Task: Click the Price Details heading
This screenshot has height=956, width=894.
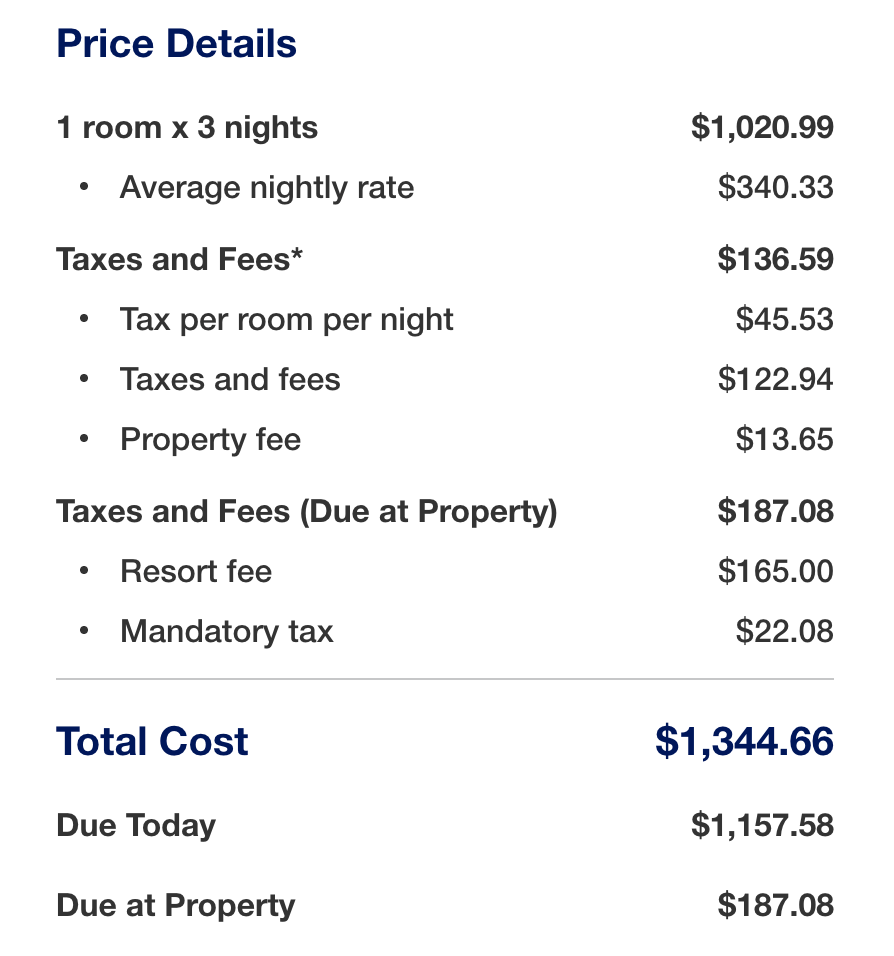Action: (x=176, y=44)
